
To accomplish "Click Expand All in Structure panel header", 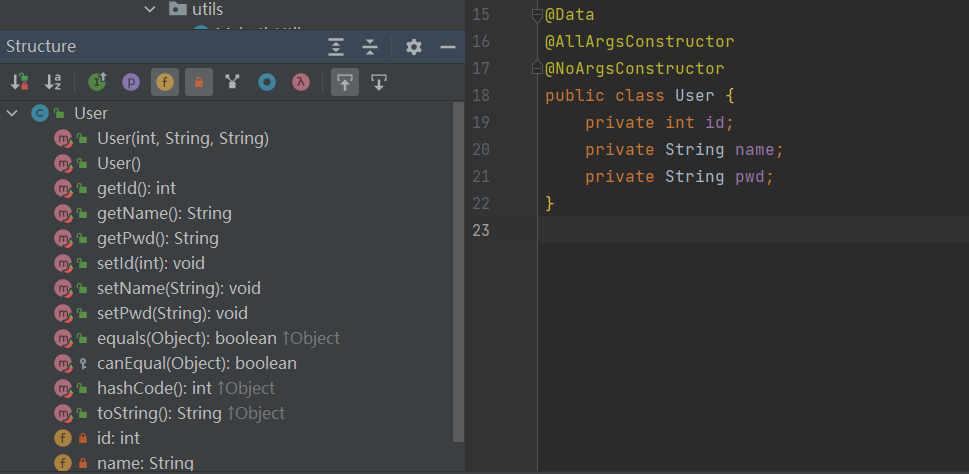I will click(x=336, y=47).
